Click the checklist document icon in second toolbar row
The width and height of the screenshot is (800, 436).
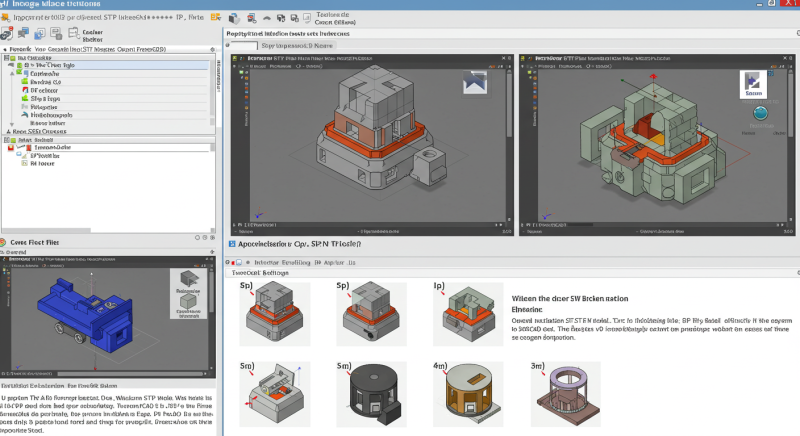click(x=73, y=34)
